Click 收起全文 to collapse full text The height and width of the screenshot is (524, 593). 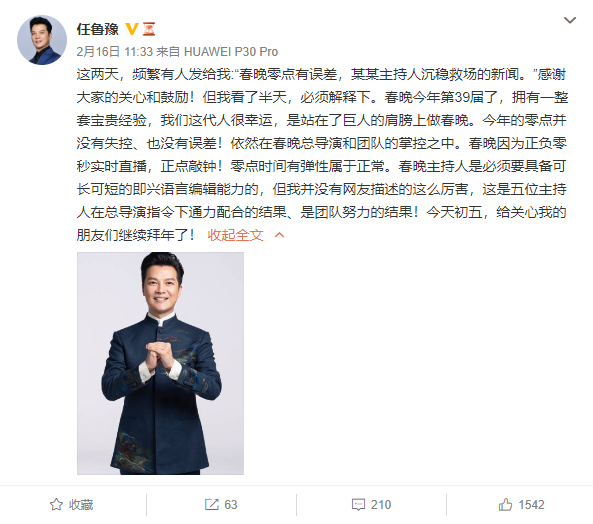click(x=235, y=235)
